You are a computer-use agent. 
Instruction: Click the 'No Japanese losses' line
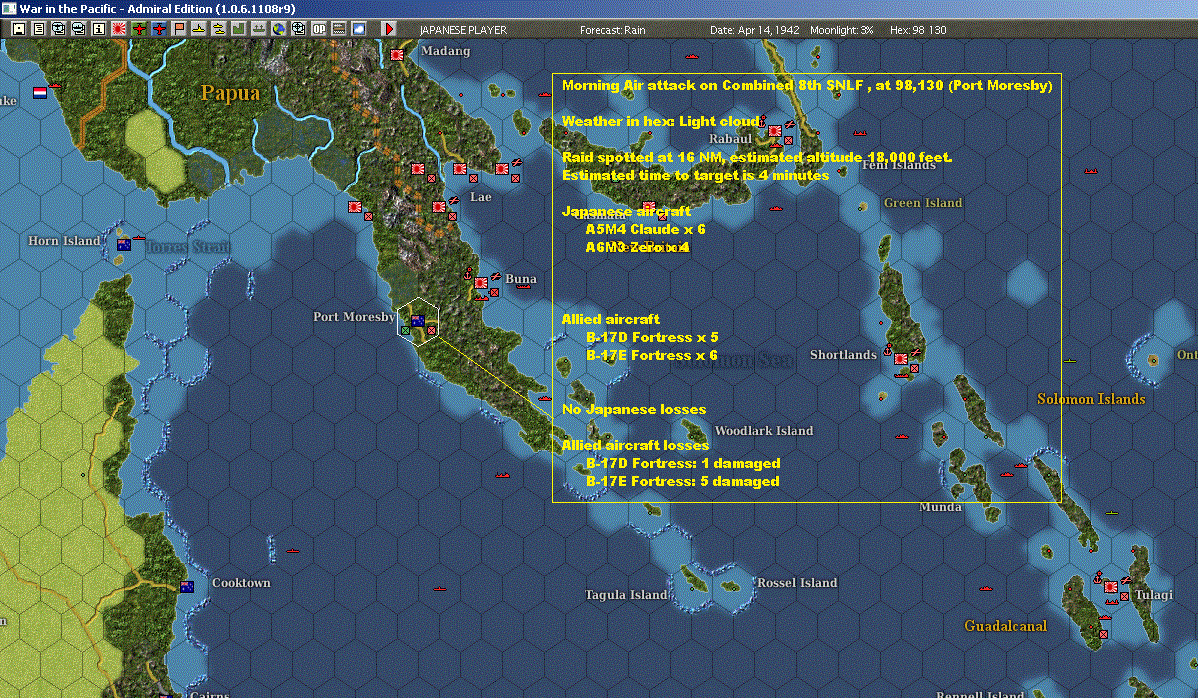click(x=634, y=409)
